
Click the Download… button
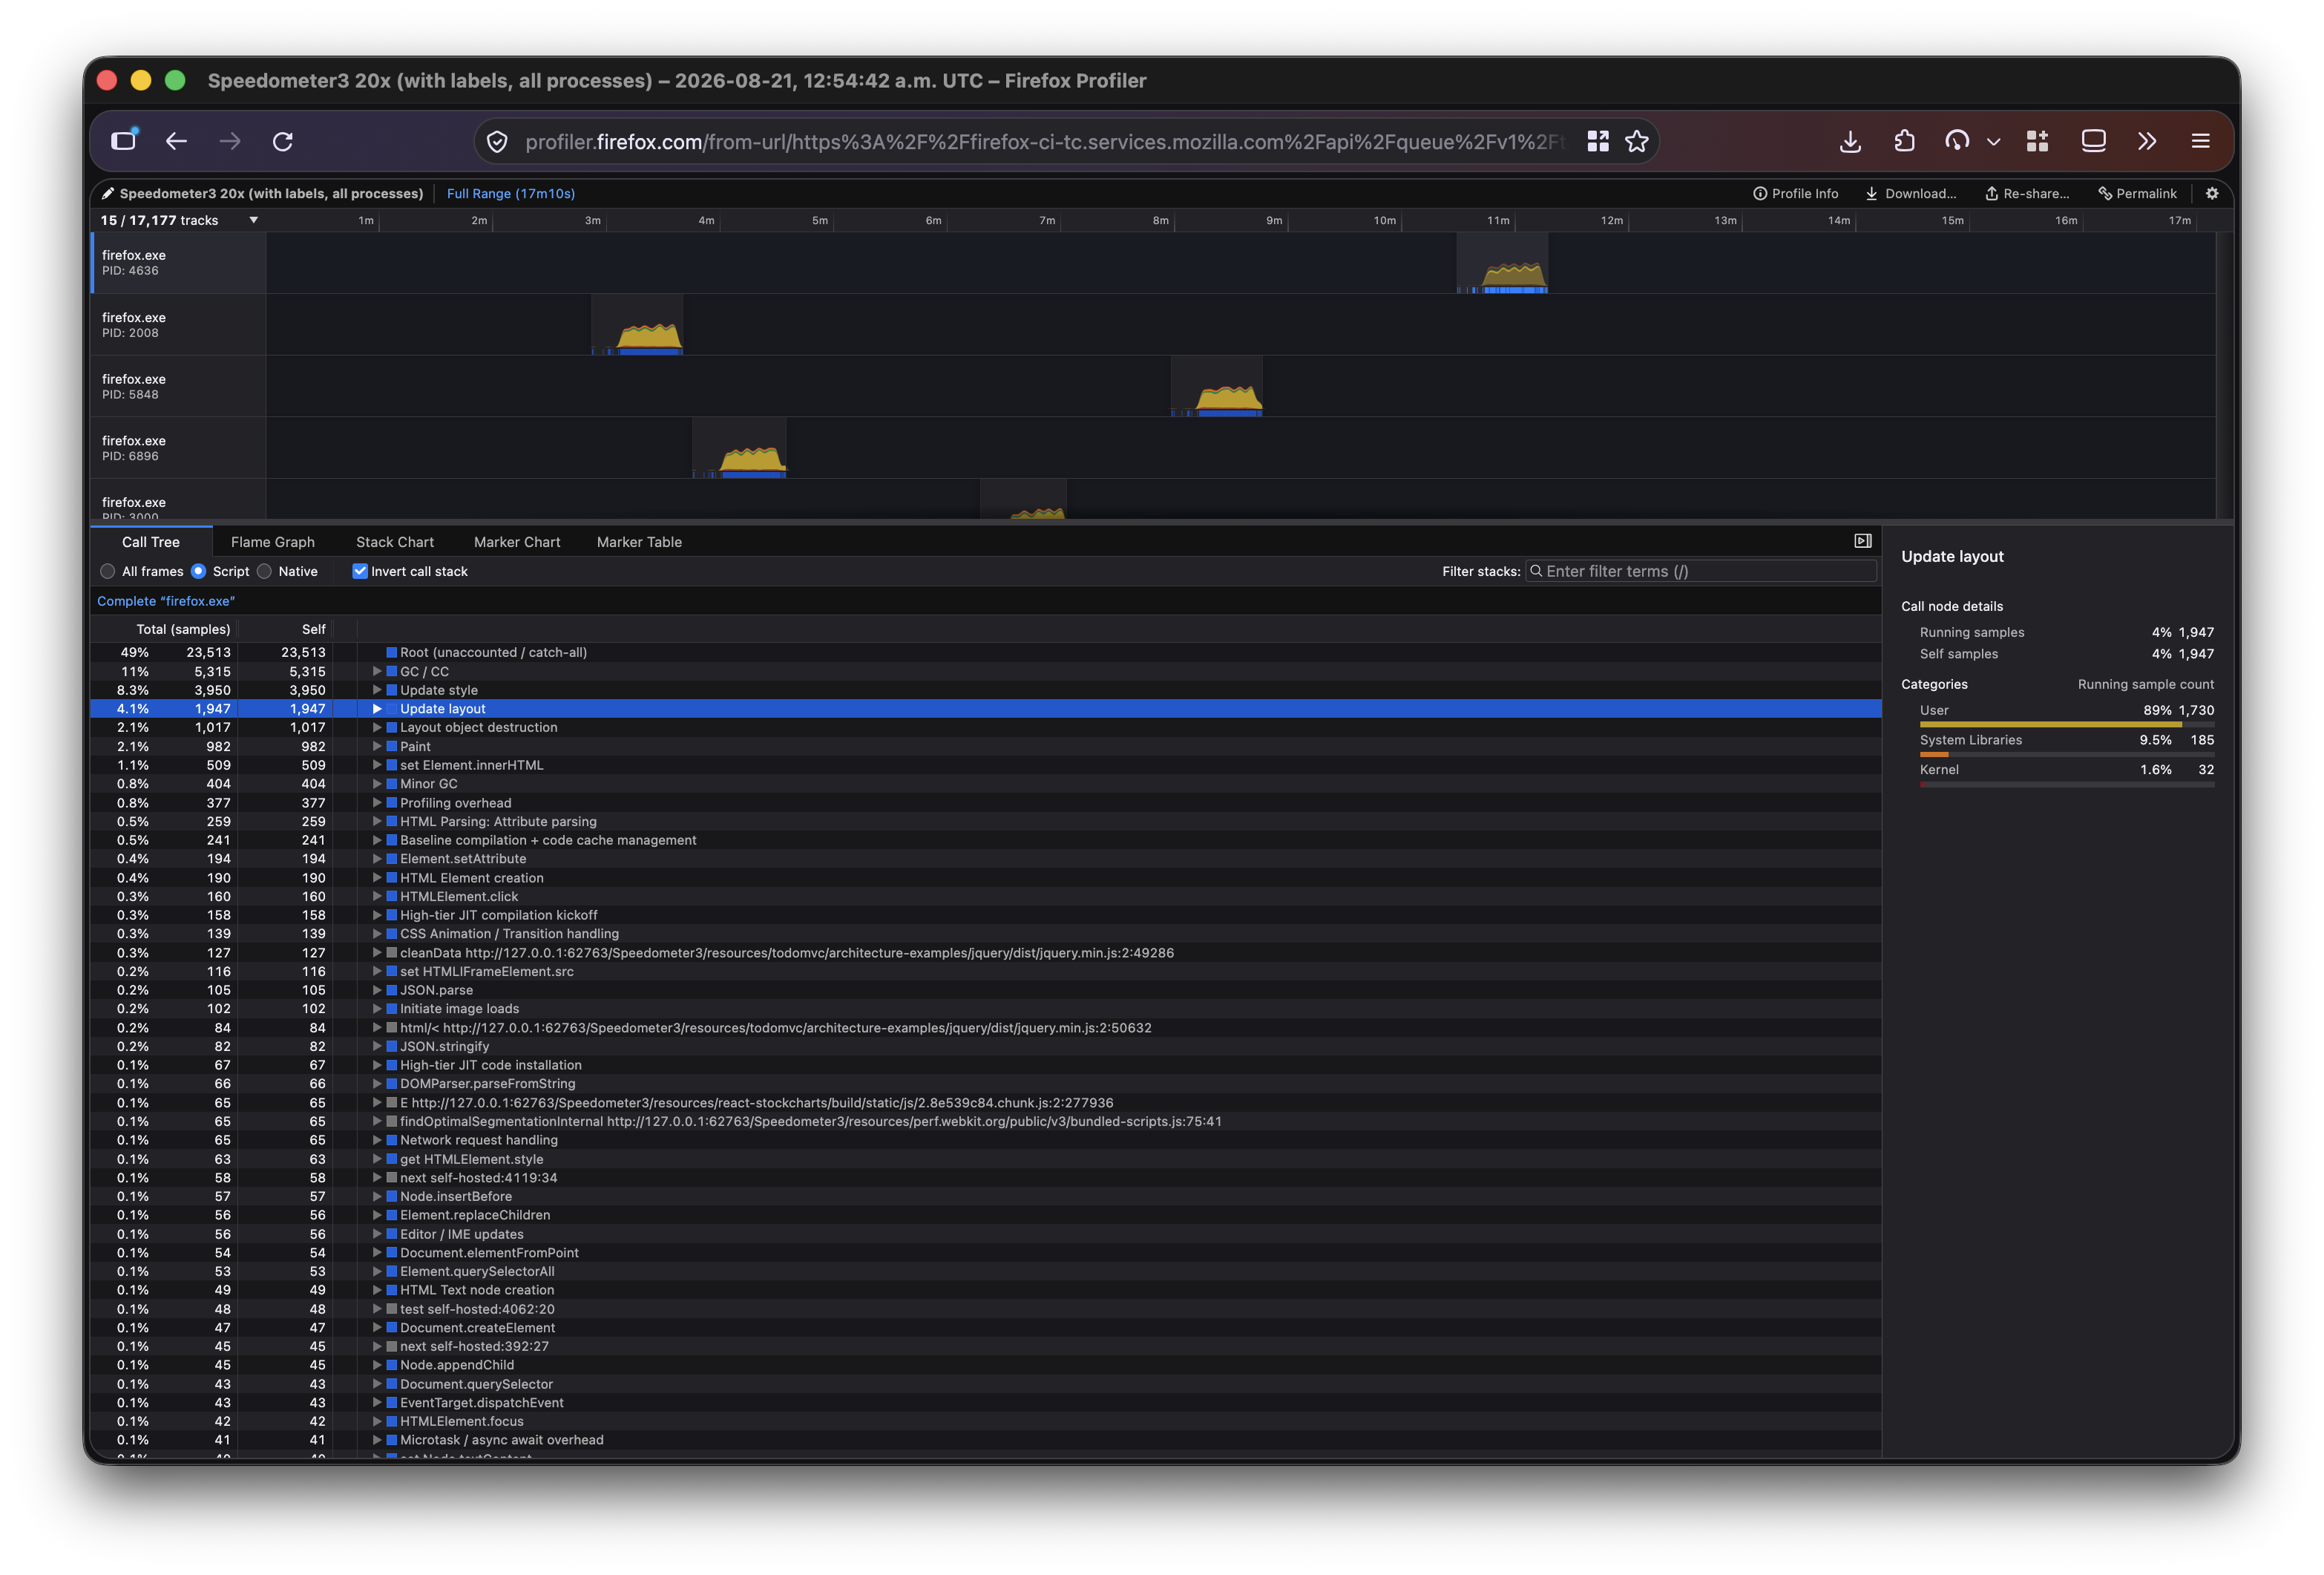pos(1910,194)
